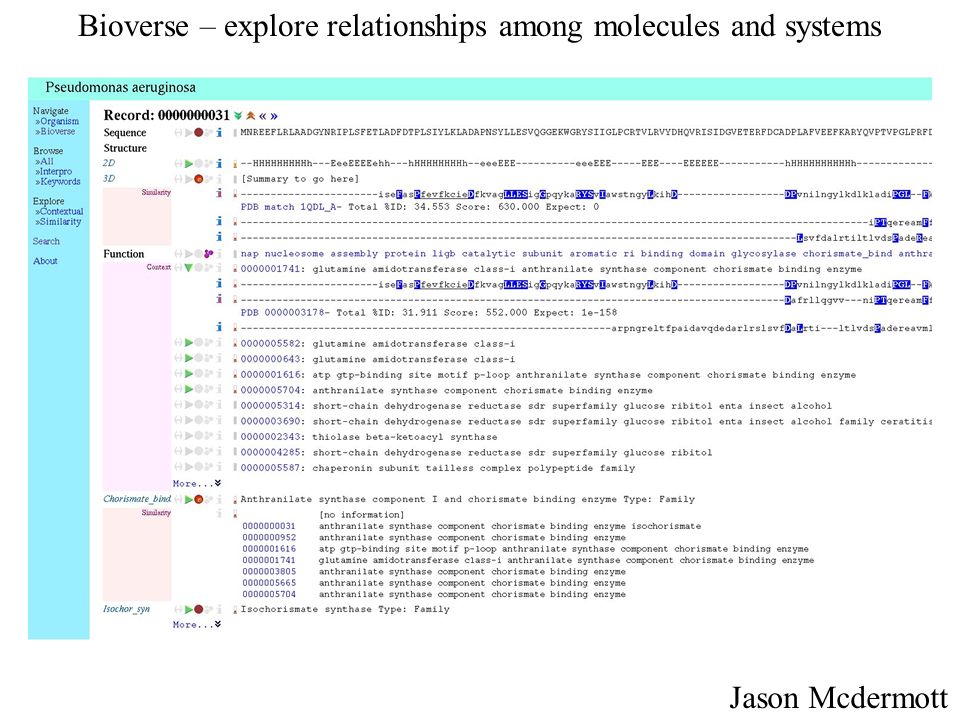Open the About page
Viewport: 960px width, 720px height.
(x=45, y=261)
